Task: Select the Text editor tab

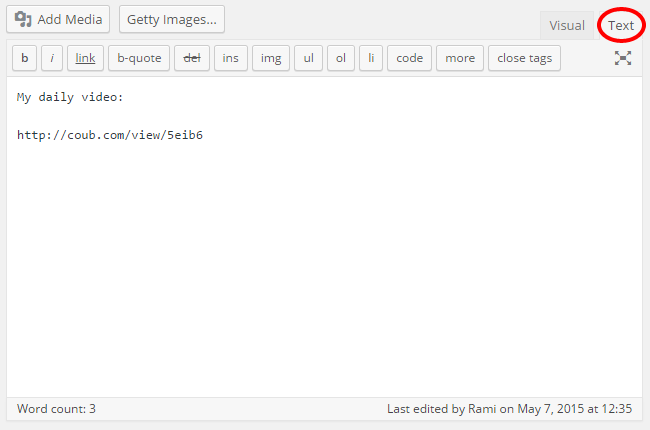Action: [x=621, y=26]
